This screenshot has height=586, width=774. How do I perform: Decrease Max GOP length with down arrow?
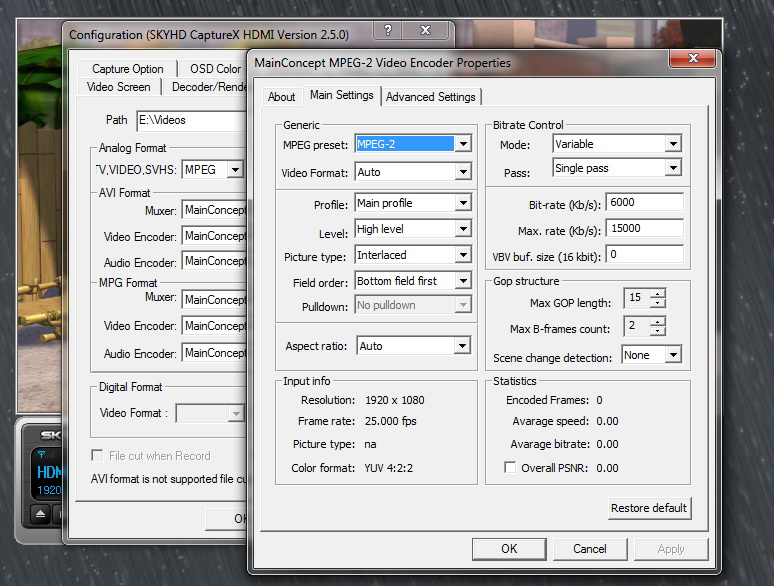click(x=657, y=303)
